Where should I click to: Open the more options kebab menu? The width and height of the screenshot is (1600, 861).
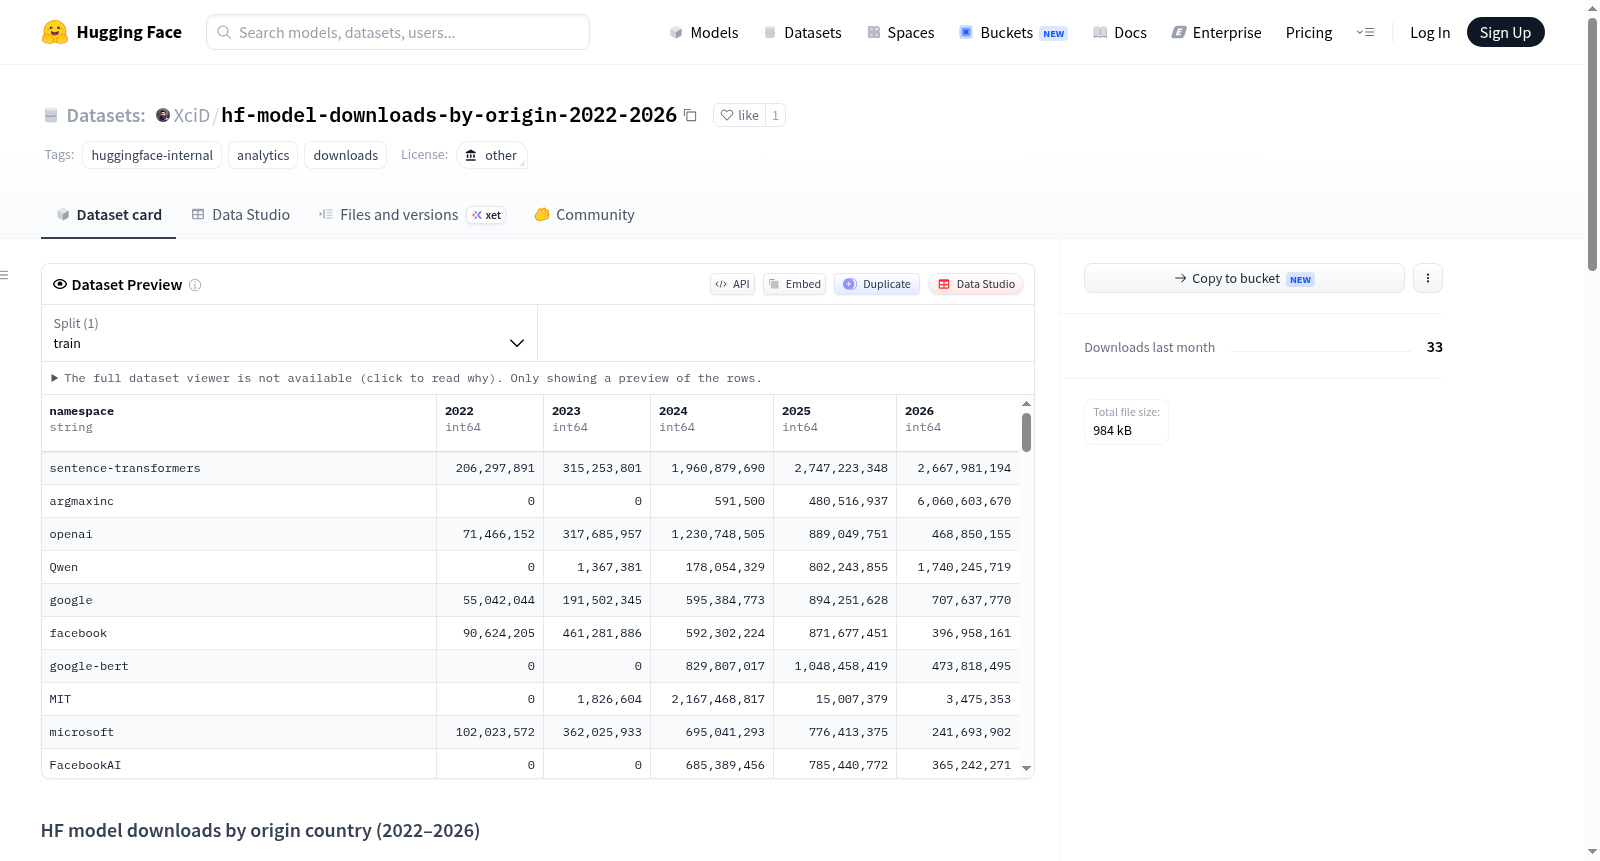click(1428, 278)
